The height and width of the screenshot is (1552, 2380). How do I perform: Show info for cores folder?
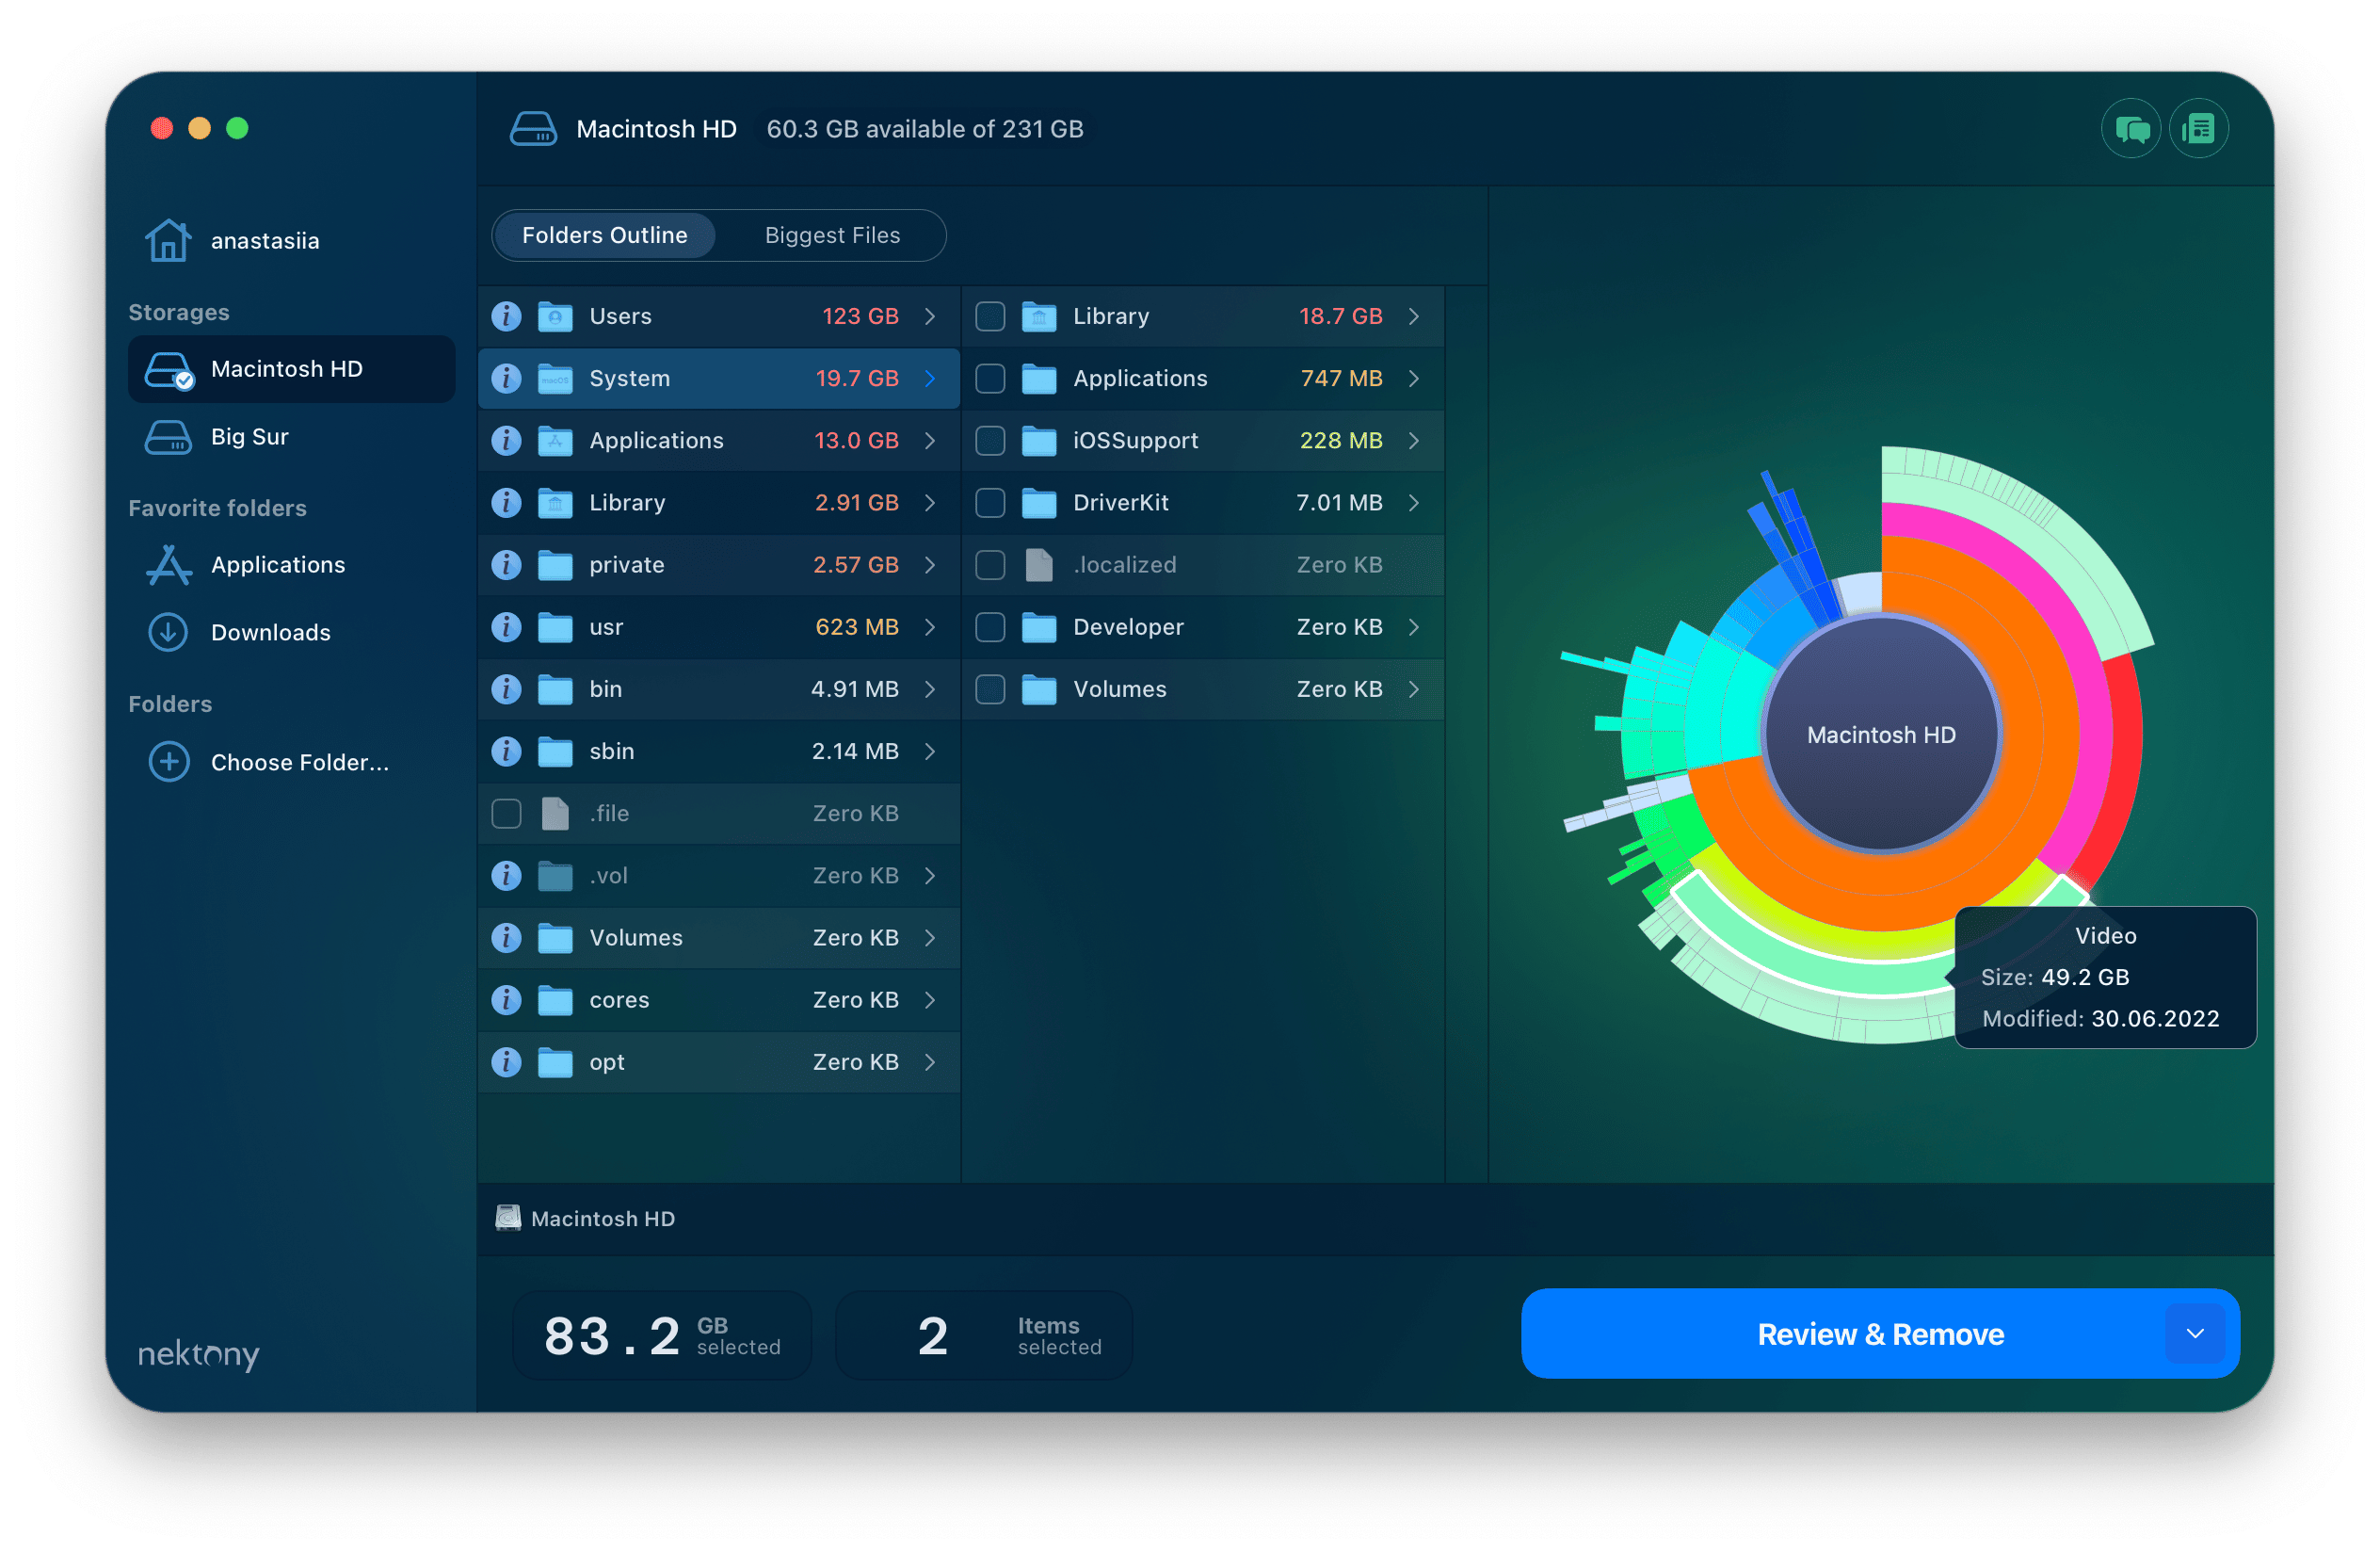pyautogui.click(x=506, y=1000)
